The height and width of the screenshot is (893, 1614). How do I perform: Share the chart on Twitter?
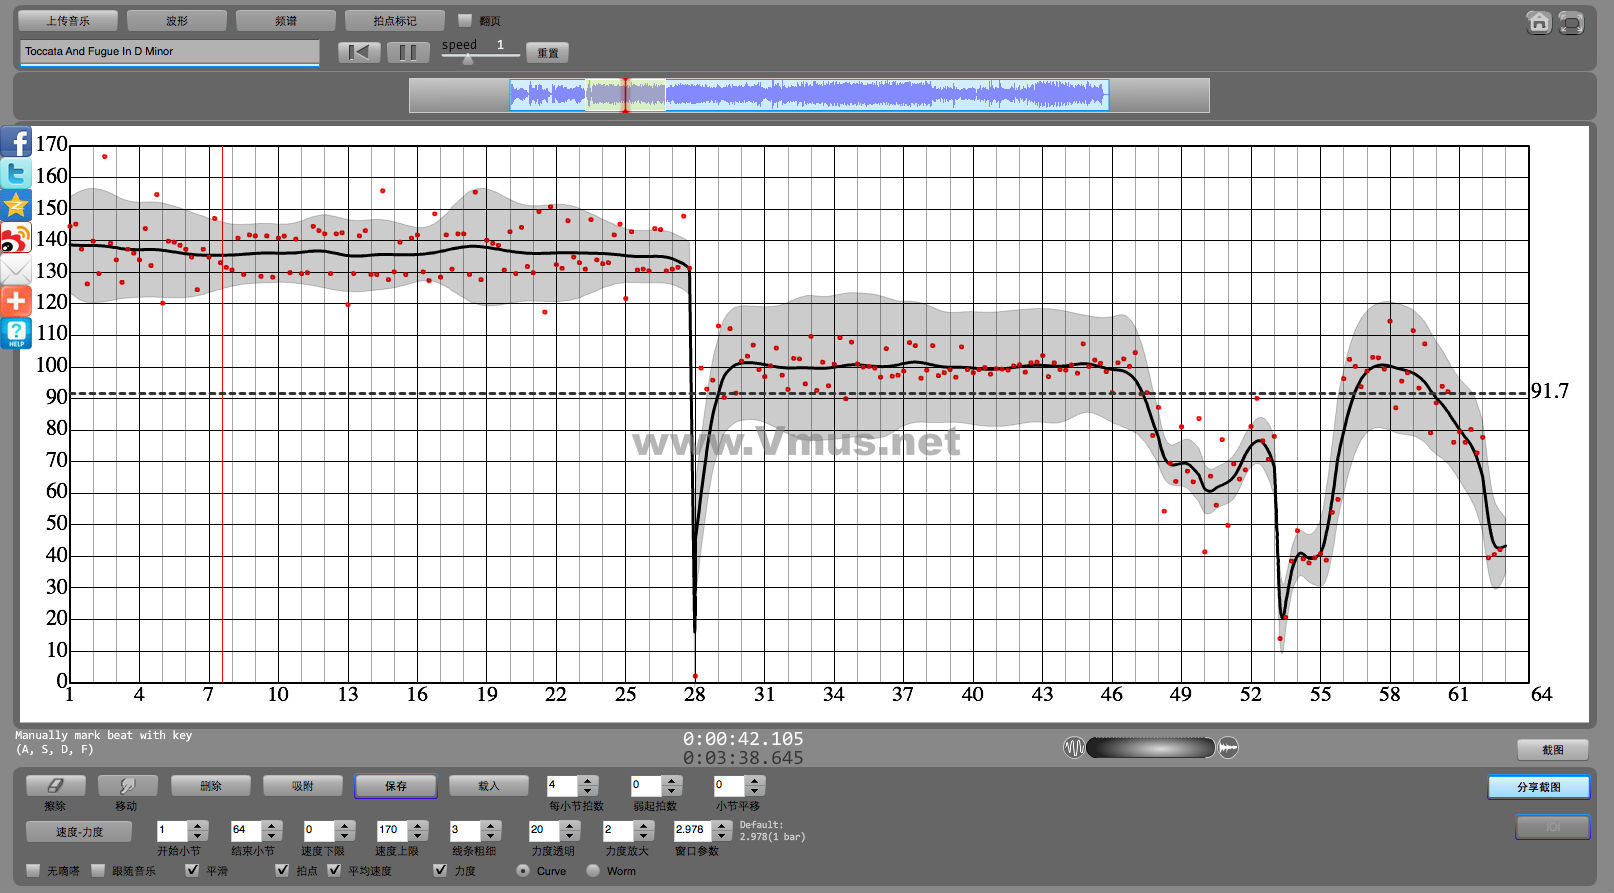coord(16,173)
